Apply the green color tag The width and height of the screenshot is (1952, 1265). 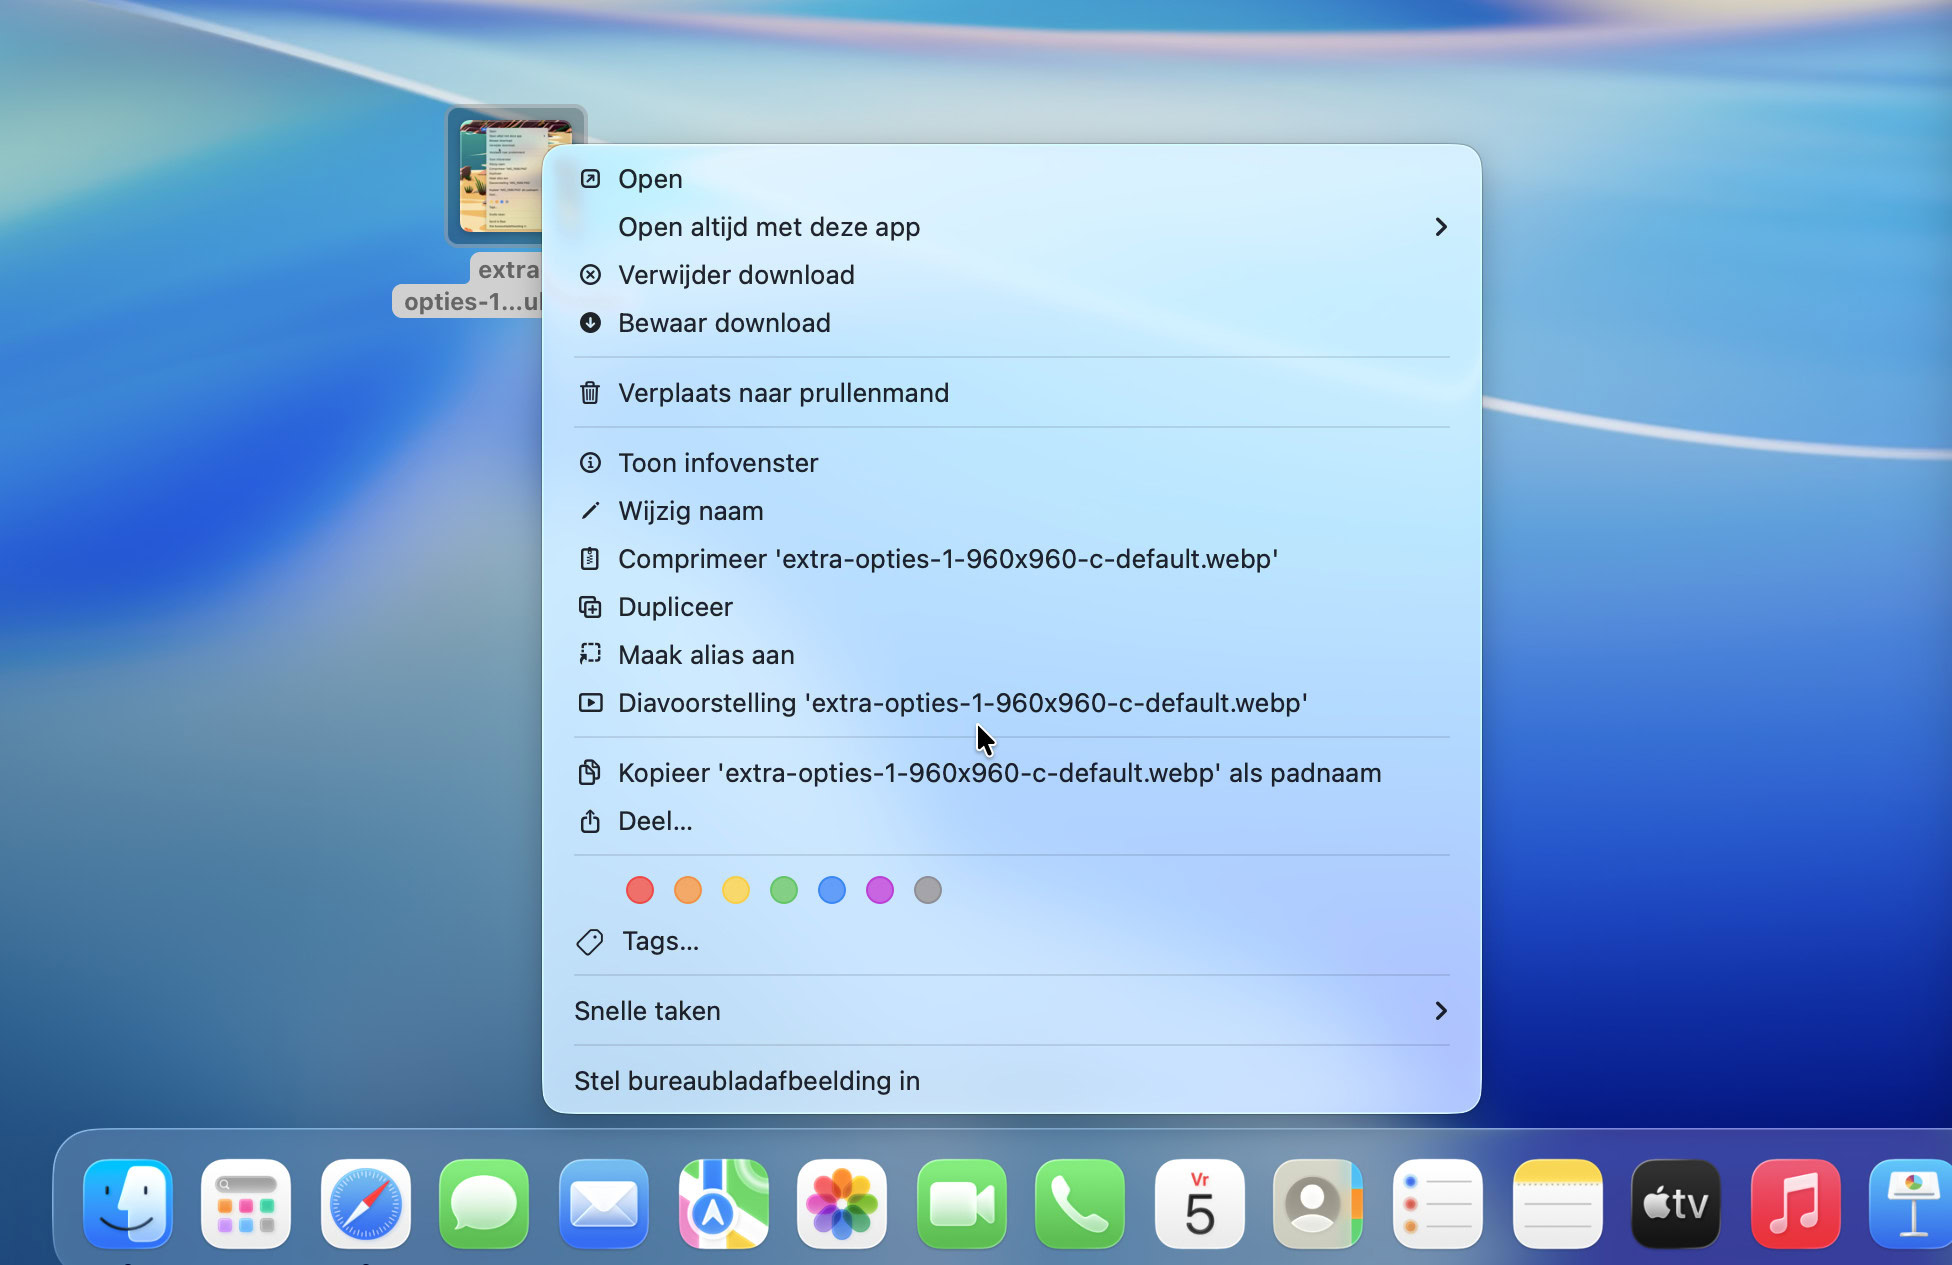[x=784, y=890]
